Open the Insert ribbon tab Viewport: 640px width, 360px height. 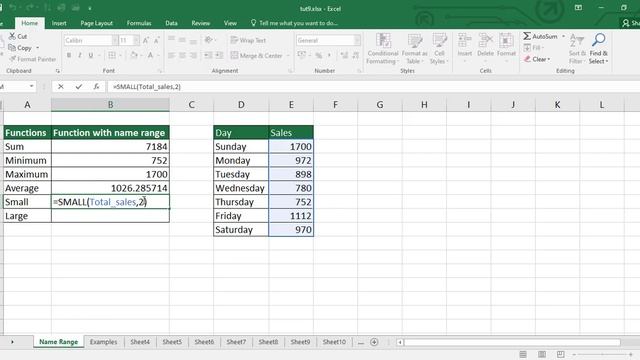coord(59,23)
